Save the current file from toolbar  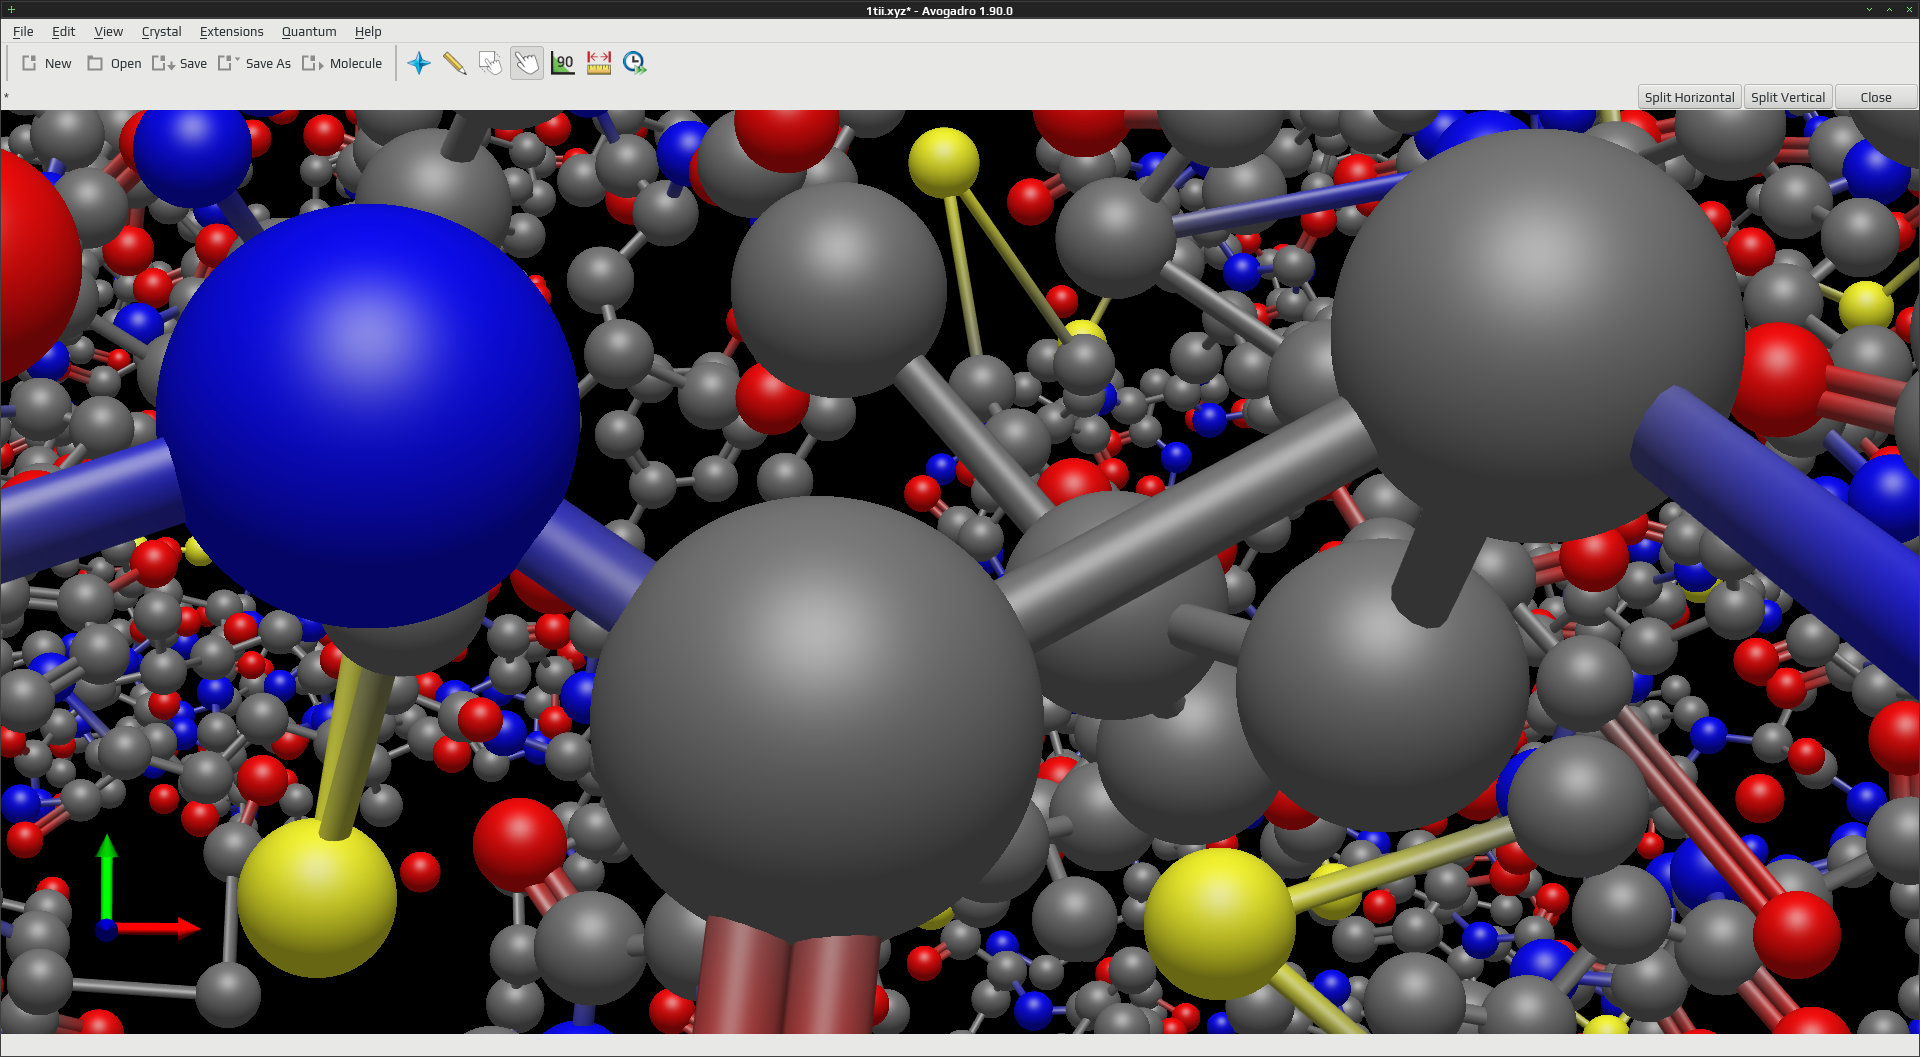pos(180,63)
